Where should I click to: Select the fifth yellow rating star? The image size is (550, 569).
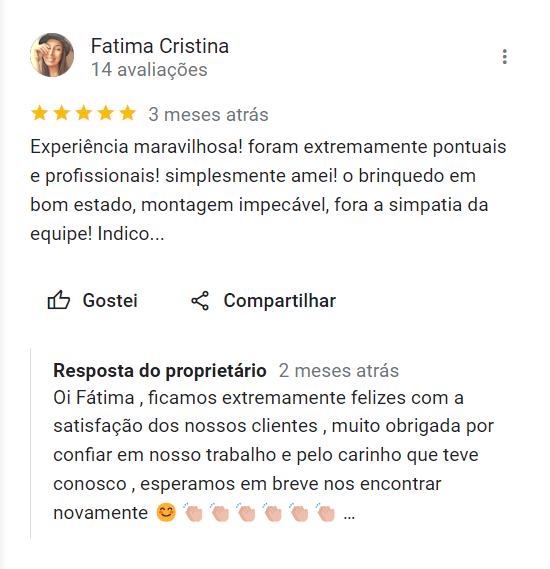[128, 113]
